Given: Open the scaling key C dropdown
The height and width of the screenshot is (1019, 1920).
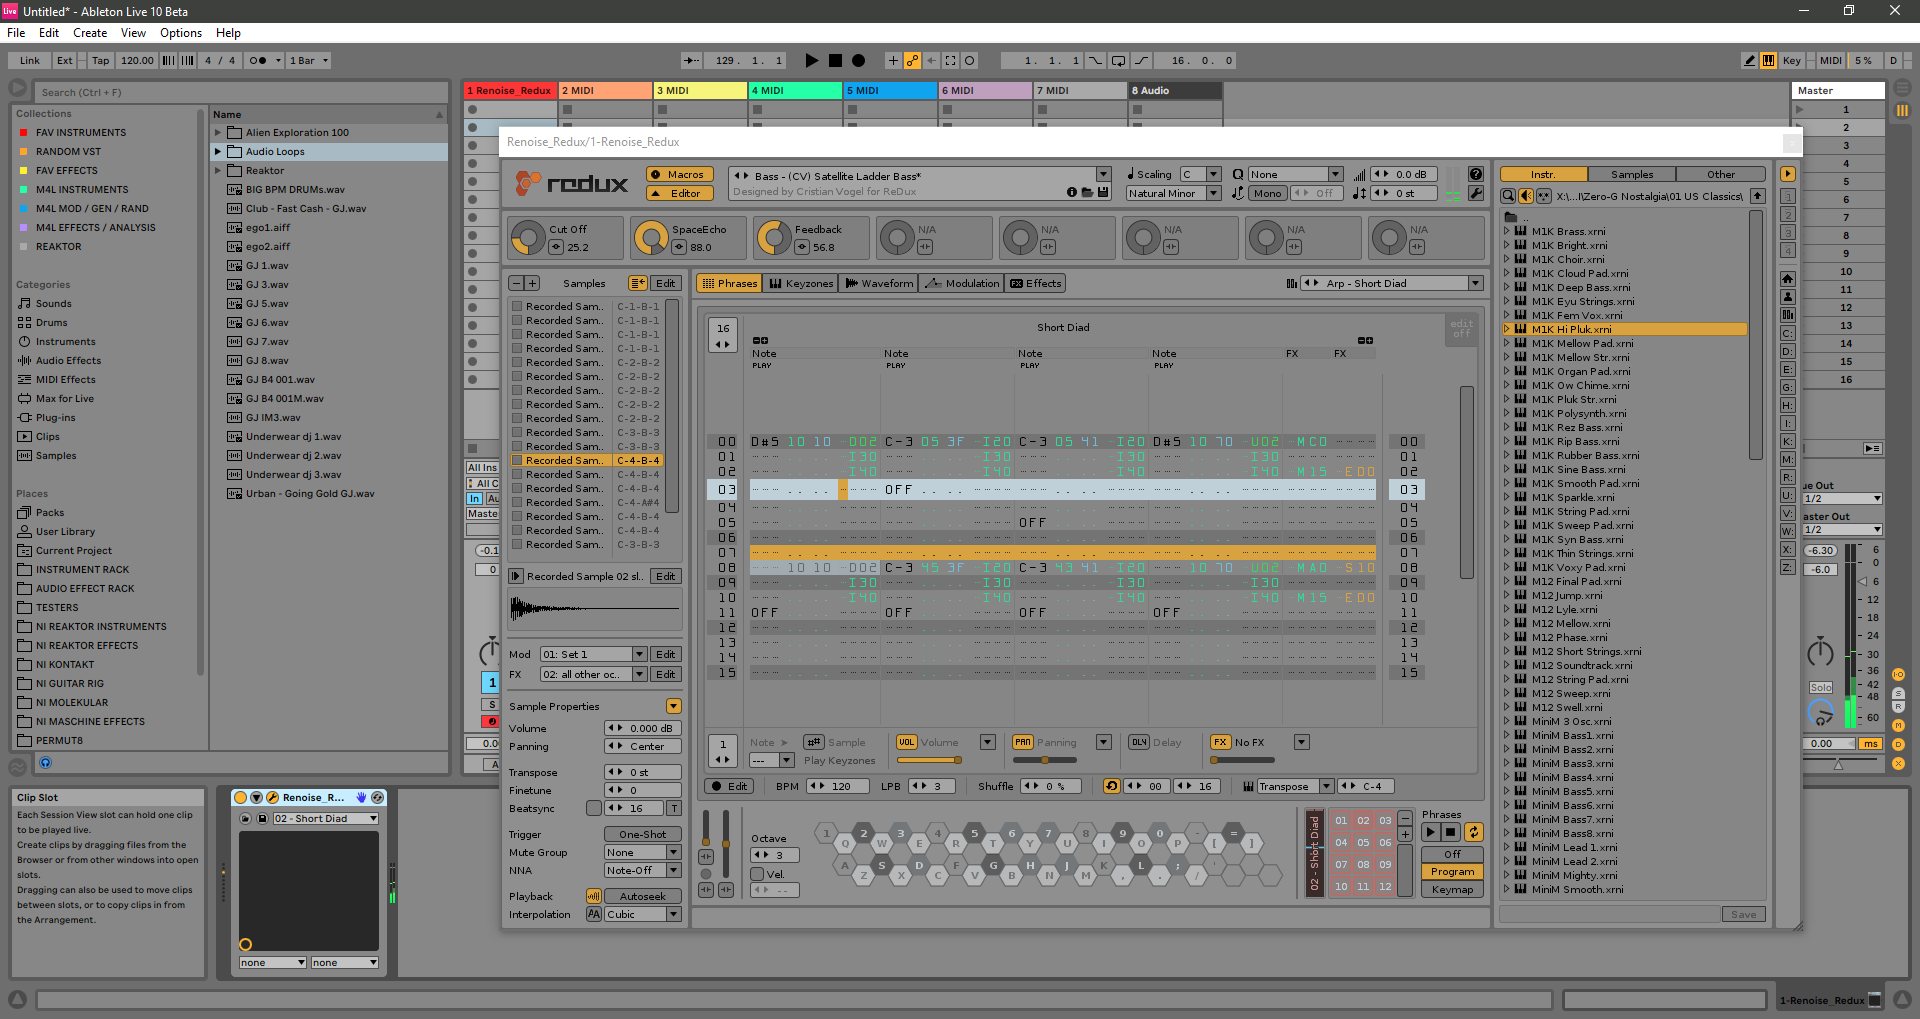Looking at the screenshot, I should tap(1200, 174).
